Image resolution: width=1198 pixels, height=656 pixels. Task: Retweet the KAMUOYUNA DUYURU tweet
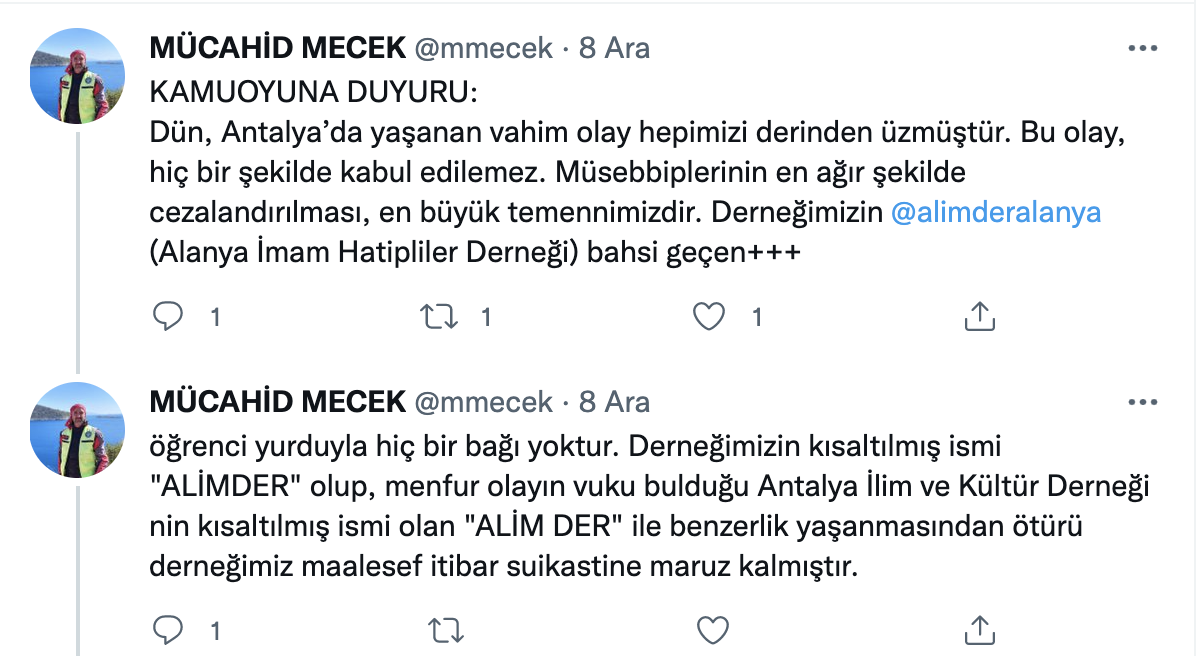coord(440,317)
